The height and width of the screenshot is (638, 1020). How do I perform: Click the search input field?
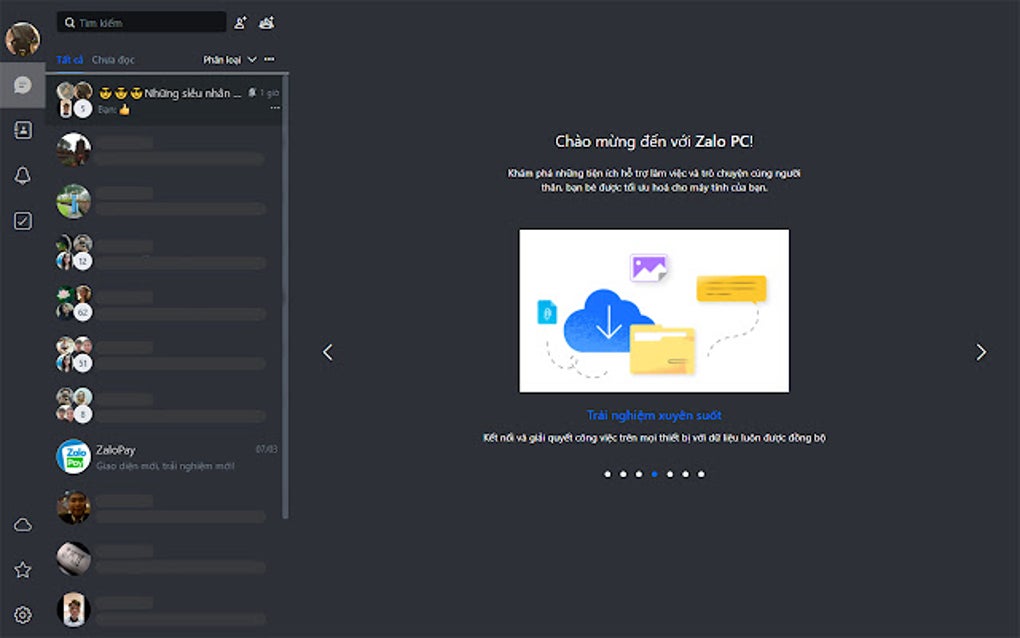point(140,21)
